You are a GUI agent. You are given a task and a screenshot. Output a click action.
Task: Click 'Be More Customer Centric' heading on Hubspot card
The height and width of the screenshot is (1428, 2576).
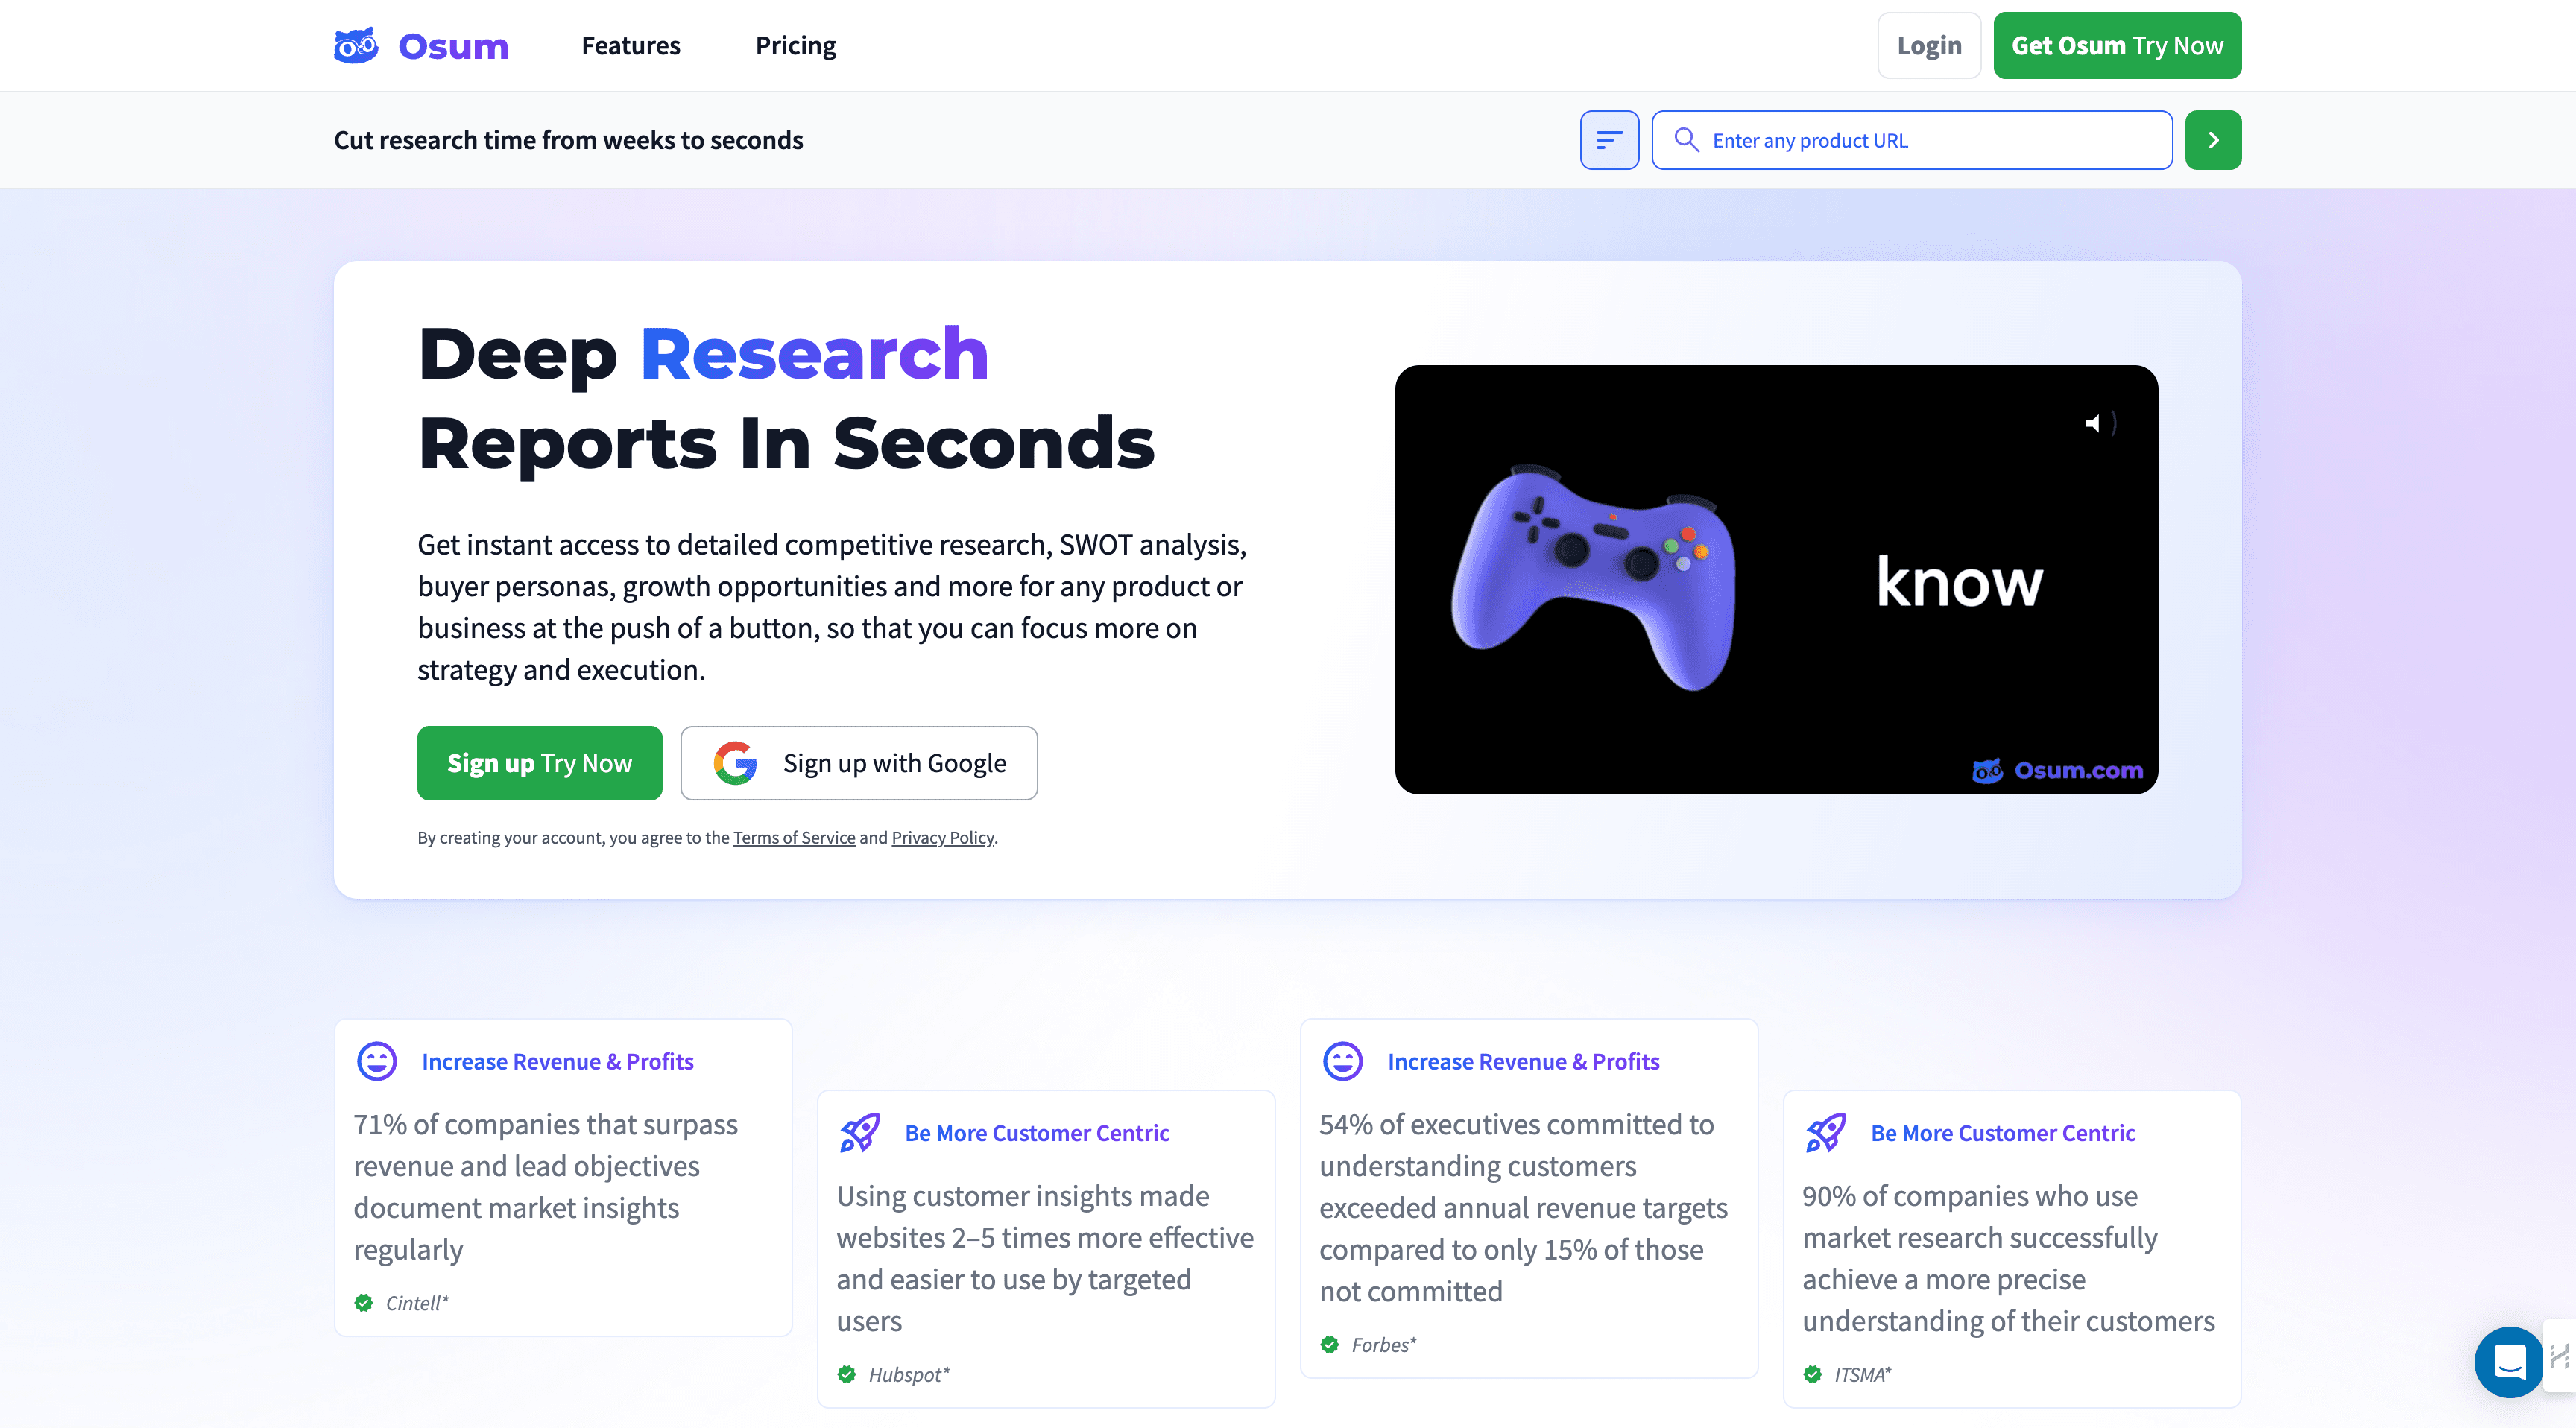(x=1037, y=1133)
